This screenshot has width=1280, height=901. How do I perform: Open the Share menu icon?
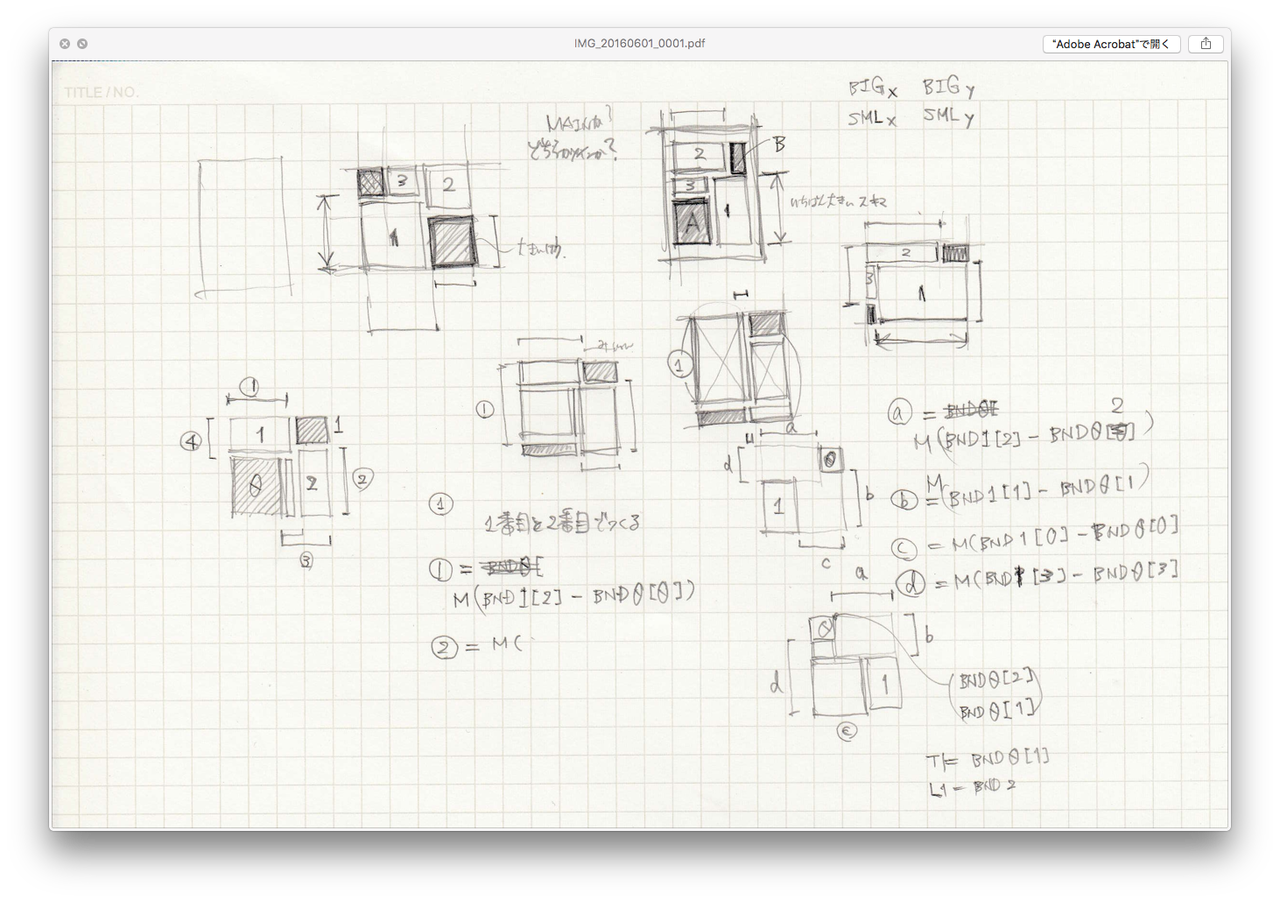click(x=1206, y=44)
